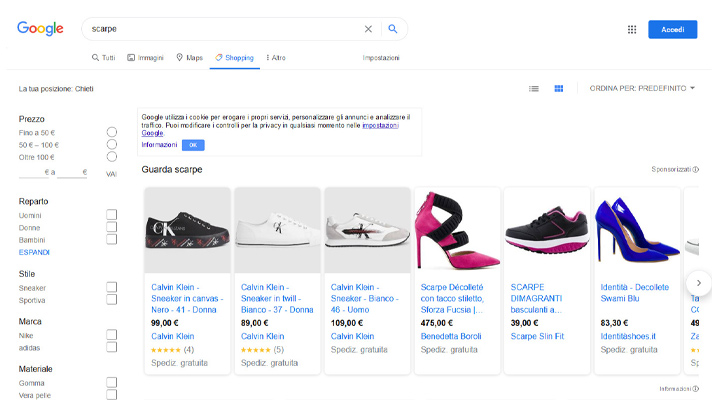Open Identità Decollete Swami Blu link
This screenshot has width=720, height=400.
point(635,293)
